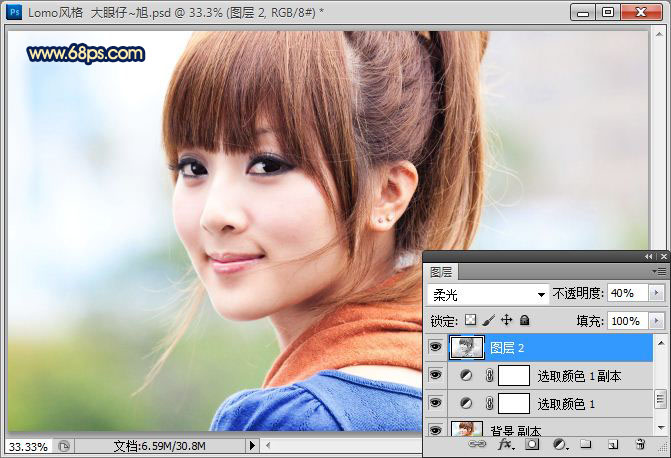
Task: Click the link layers chain icon
Action: (x=477, y=444)
